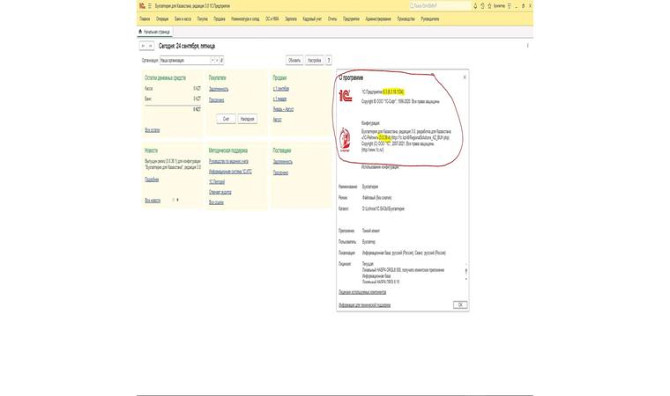Open the Операции menu section

click(162, 19)
